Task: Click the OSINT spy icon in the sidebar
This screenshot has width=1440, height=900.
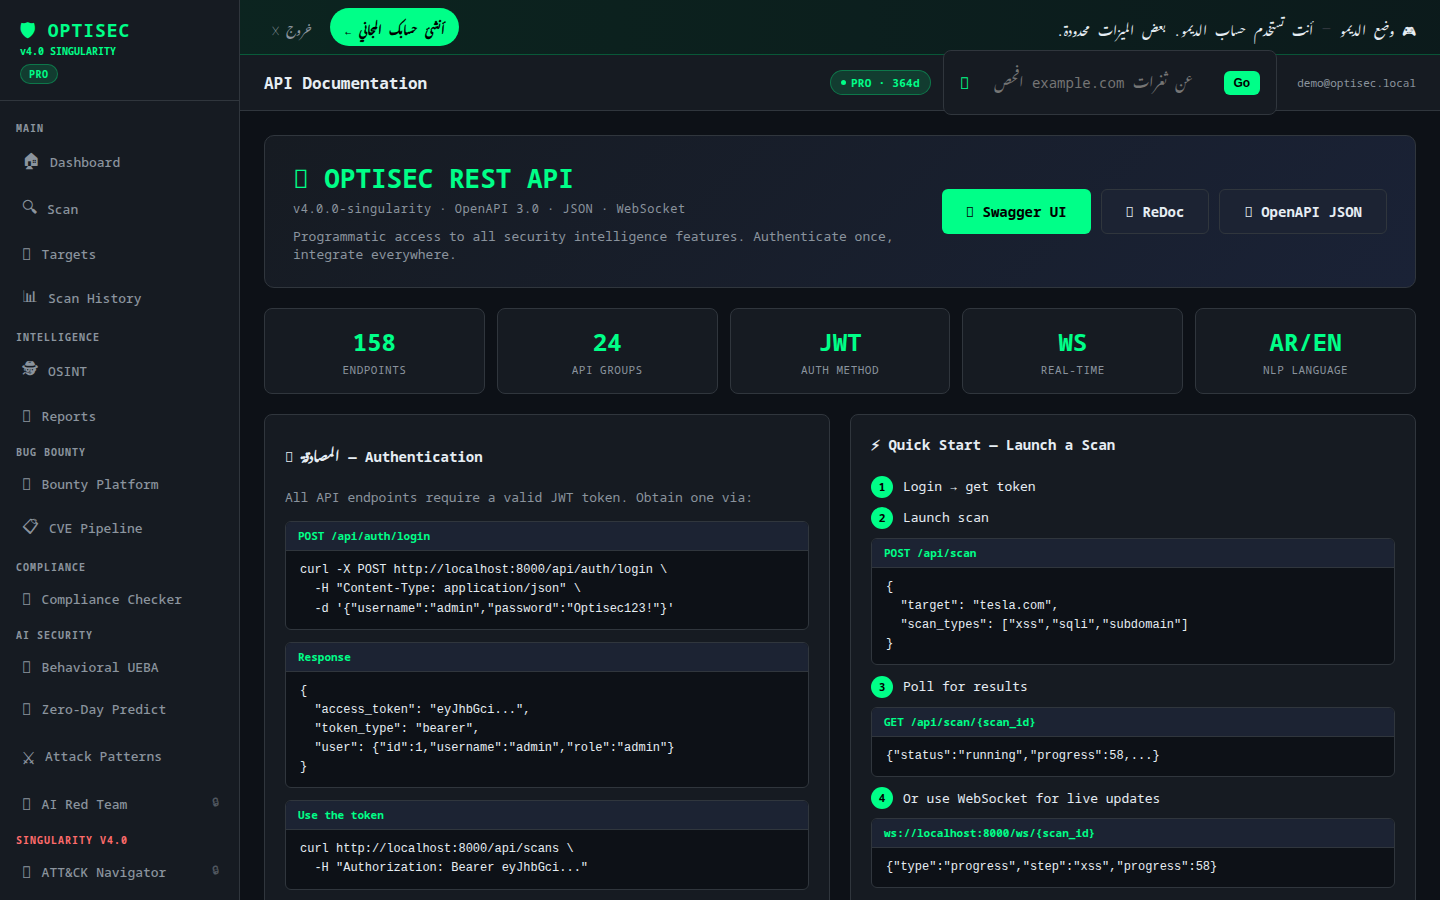Action: point(30,369)
